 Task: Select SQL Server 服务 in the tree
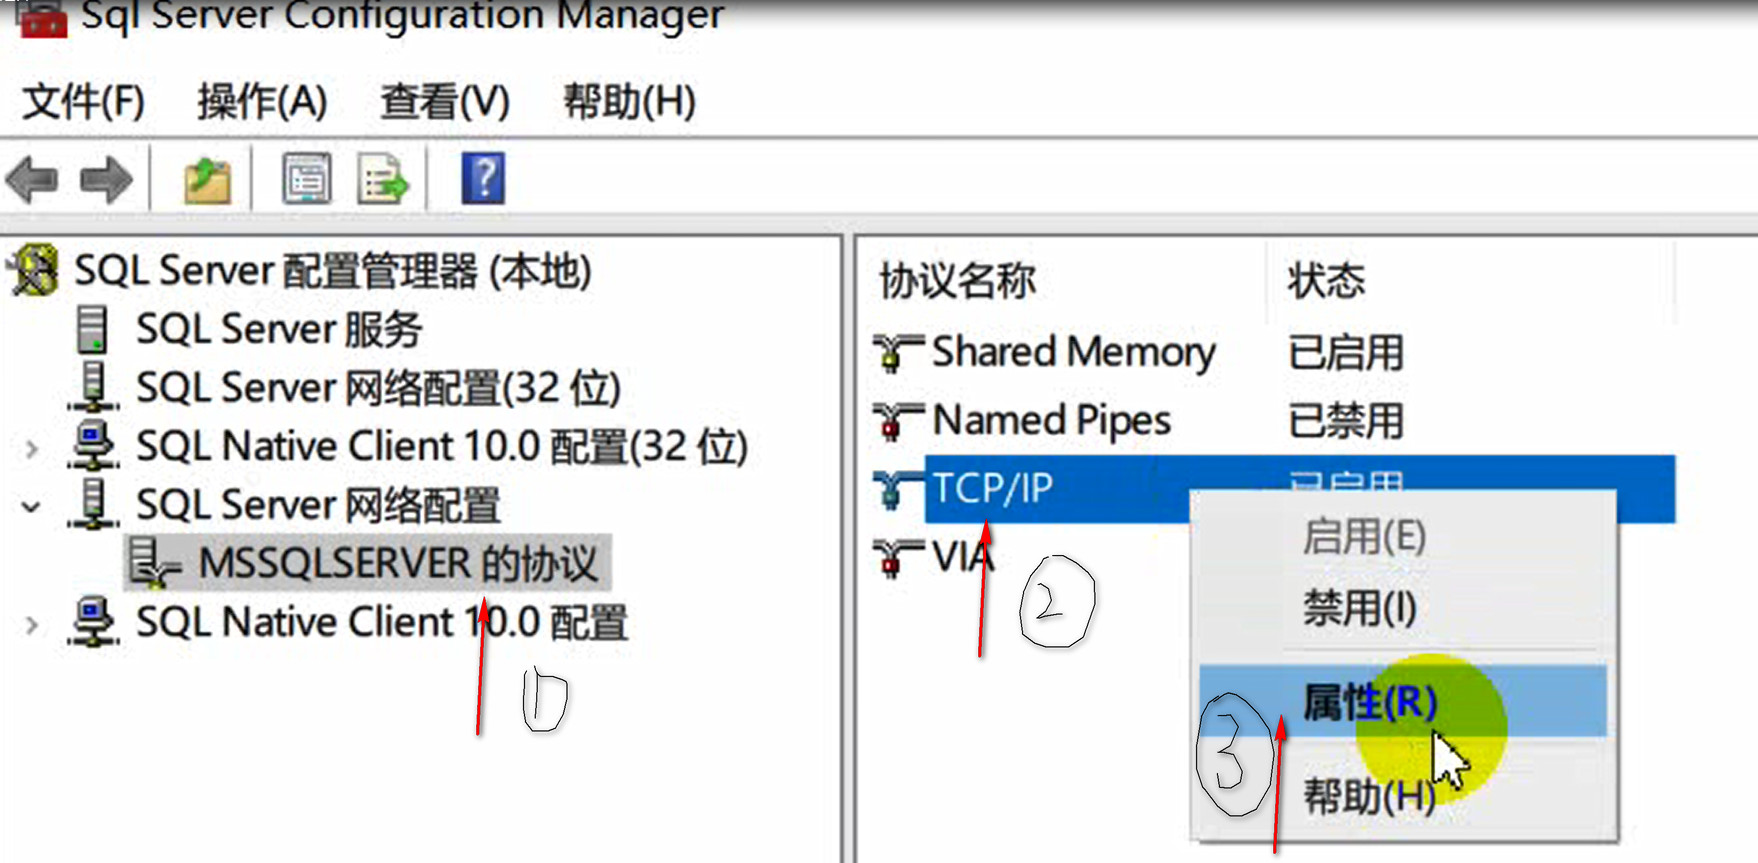pos(279,329)
